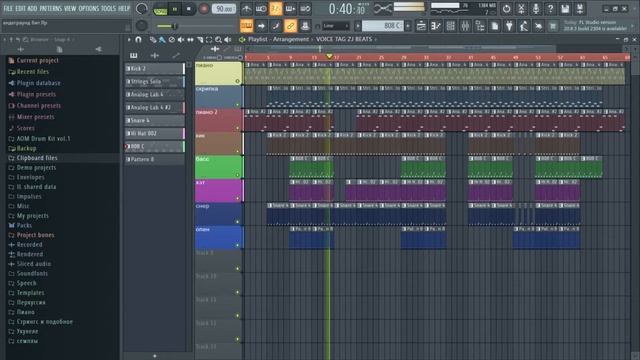The image size is (640, 360).
Task: Open the tempo tapper icon
Action: click(524, 26)
